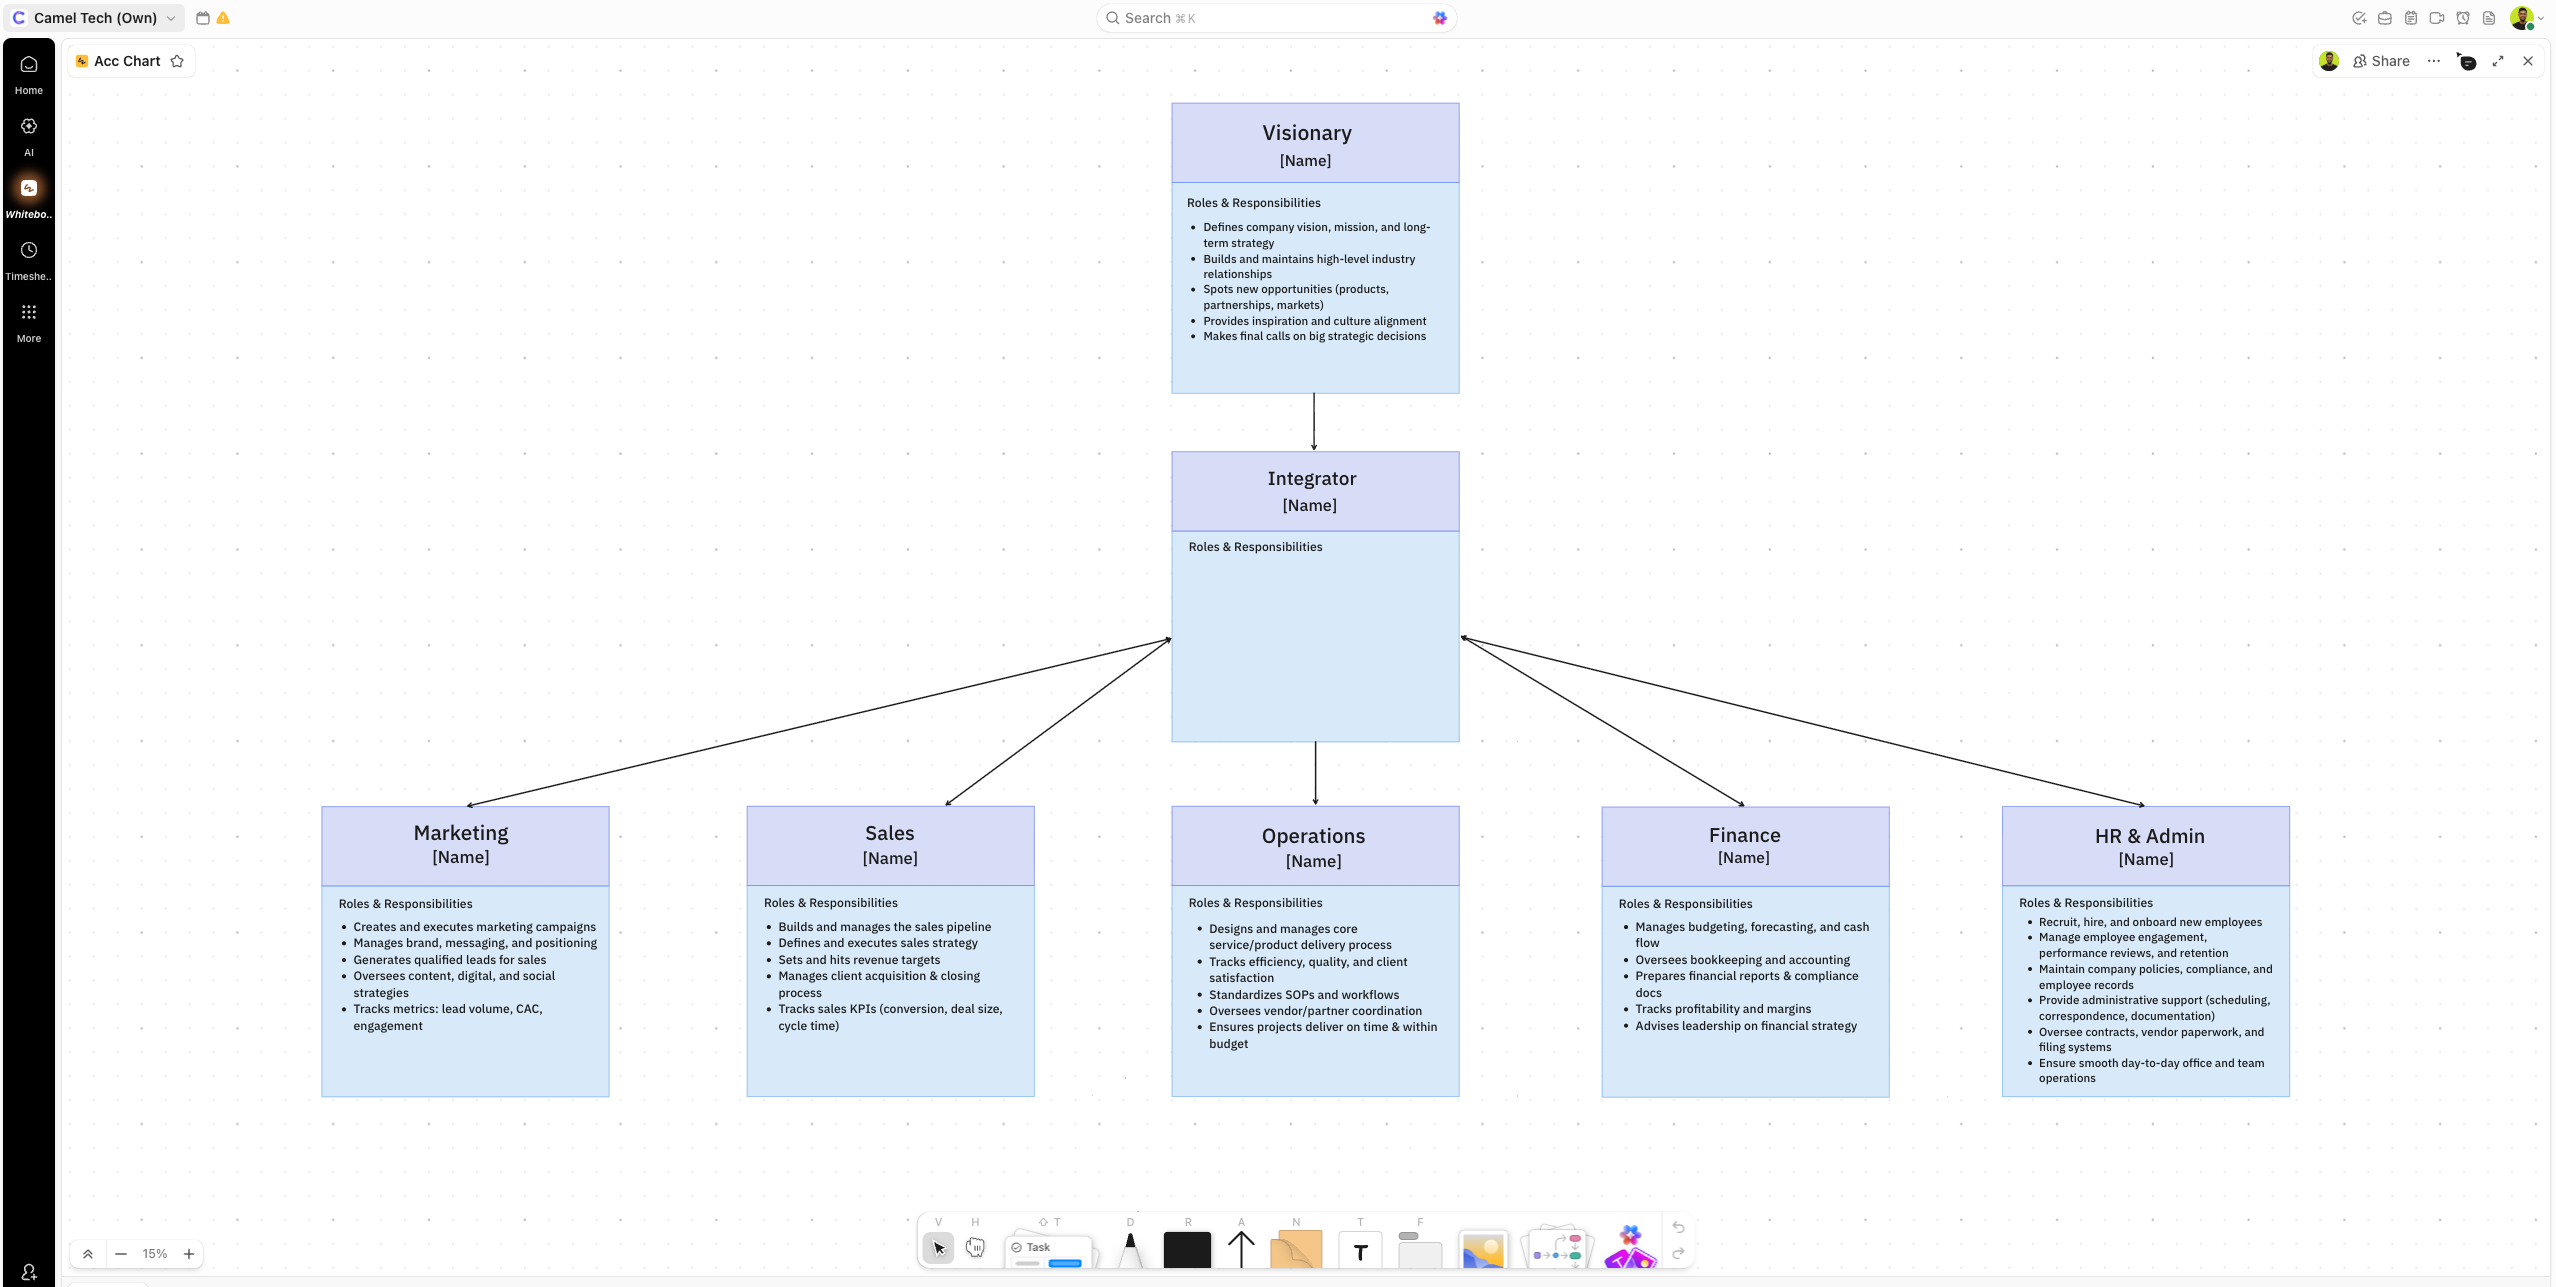This screenshot has width=2556, height=1287.
Task: Select the pen draw tool
Action: coord(1130,1249)
